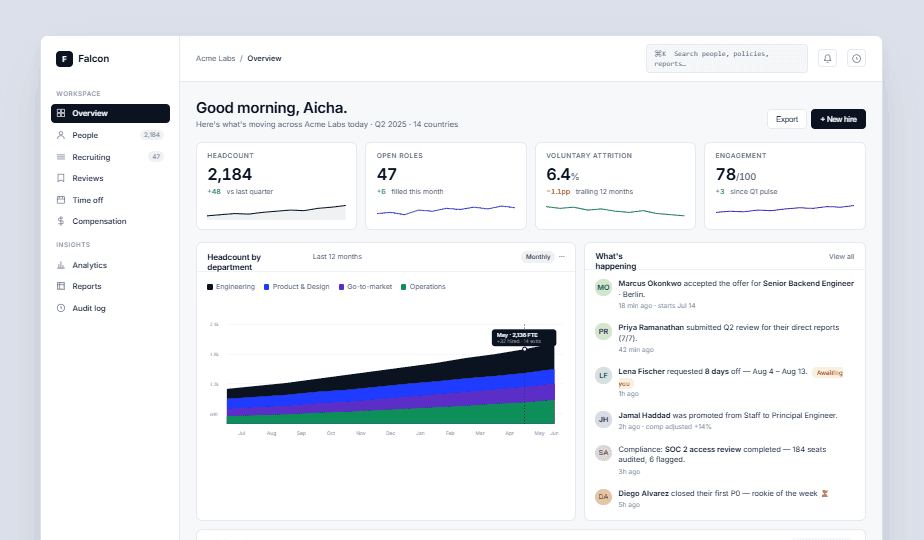Viewport: 924px width, 540px height.
Task: Click the Reports table icon
Action: point(61,286)
